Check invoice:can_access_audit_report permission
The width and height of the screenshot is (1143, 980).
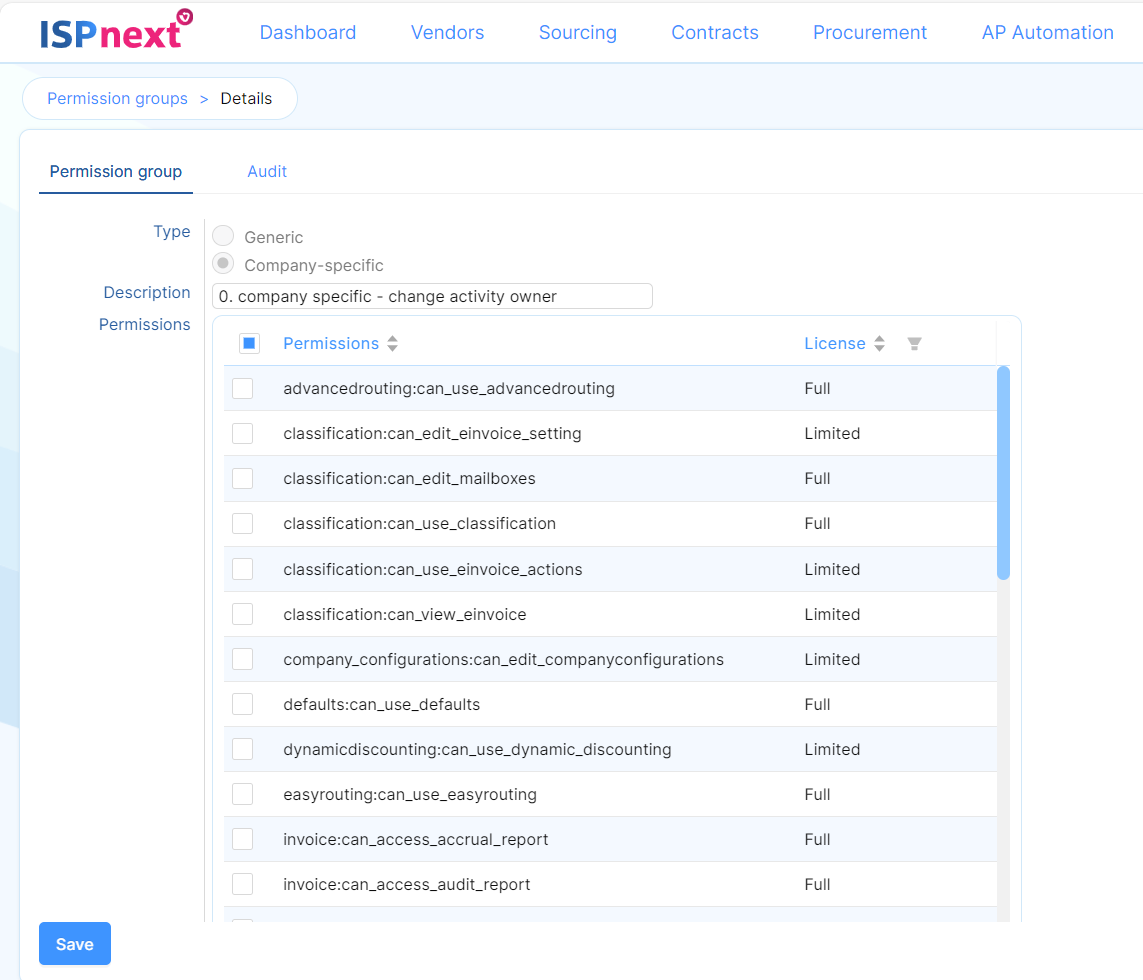pyautogui.click(x=243, y=884)
